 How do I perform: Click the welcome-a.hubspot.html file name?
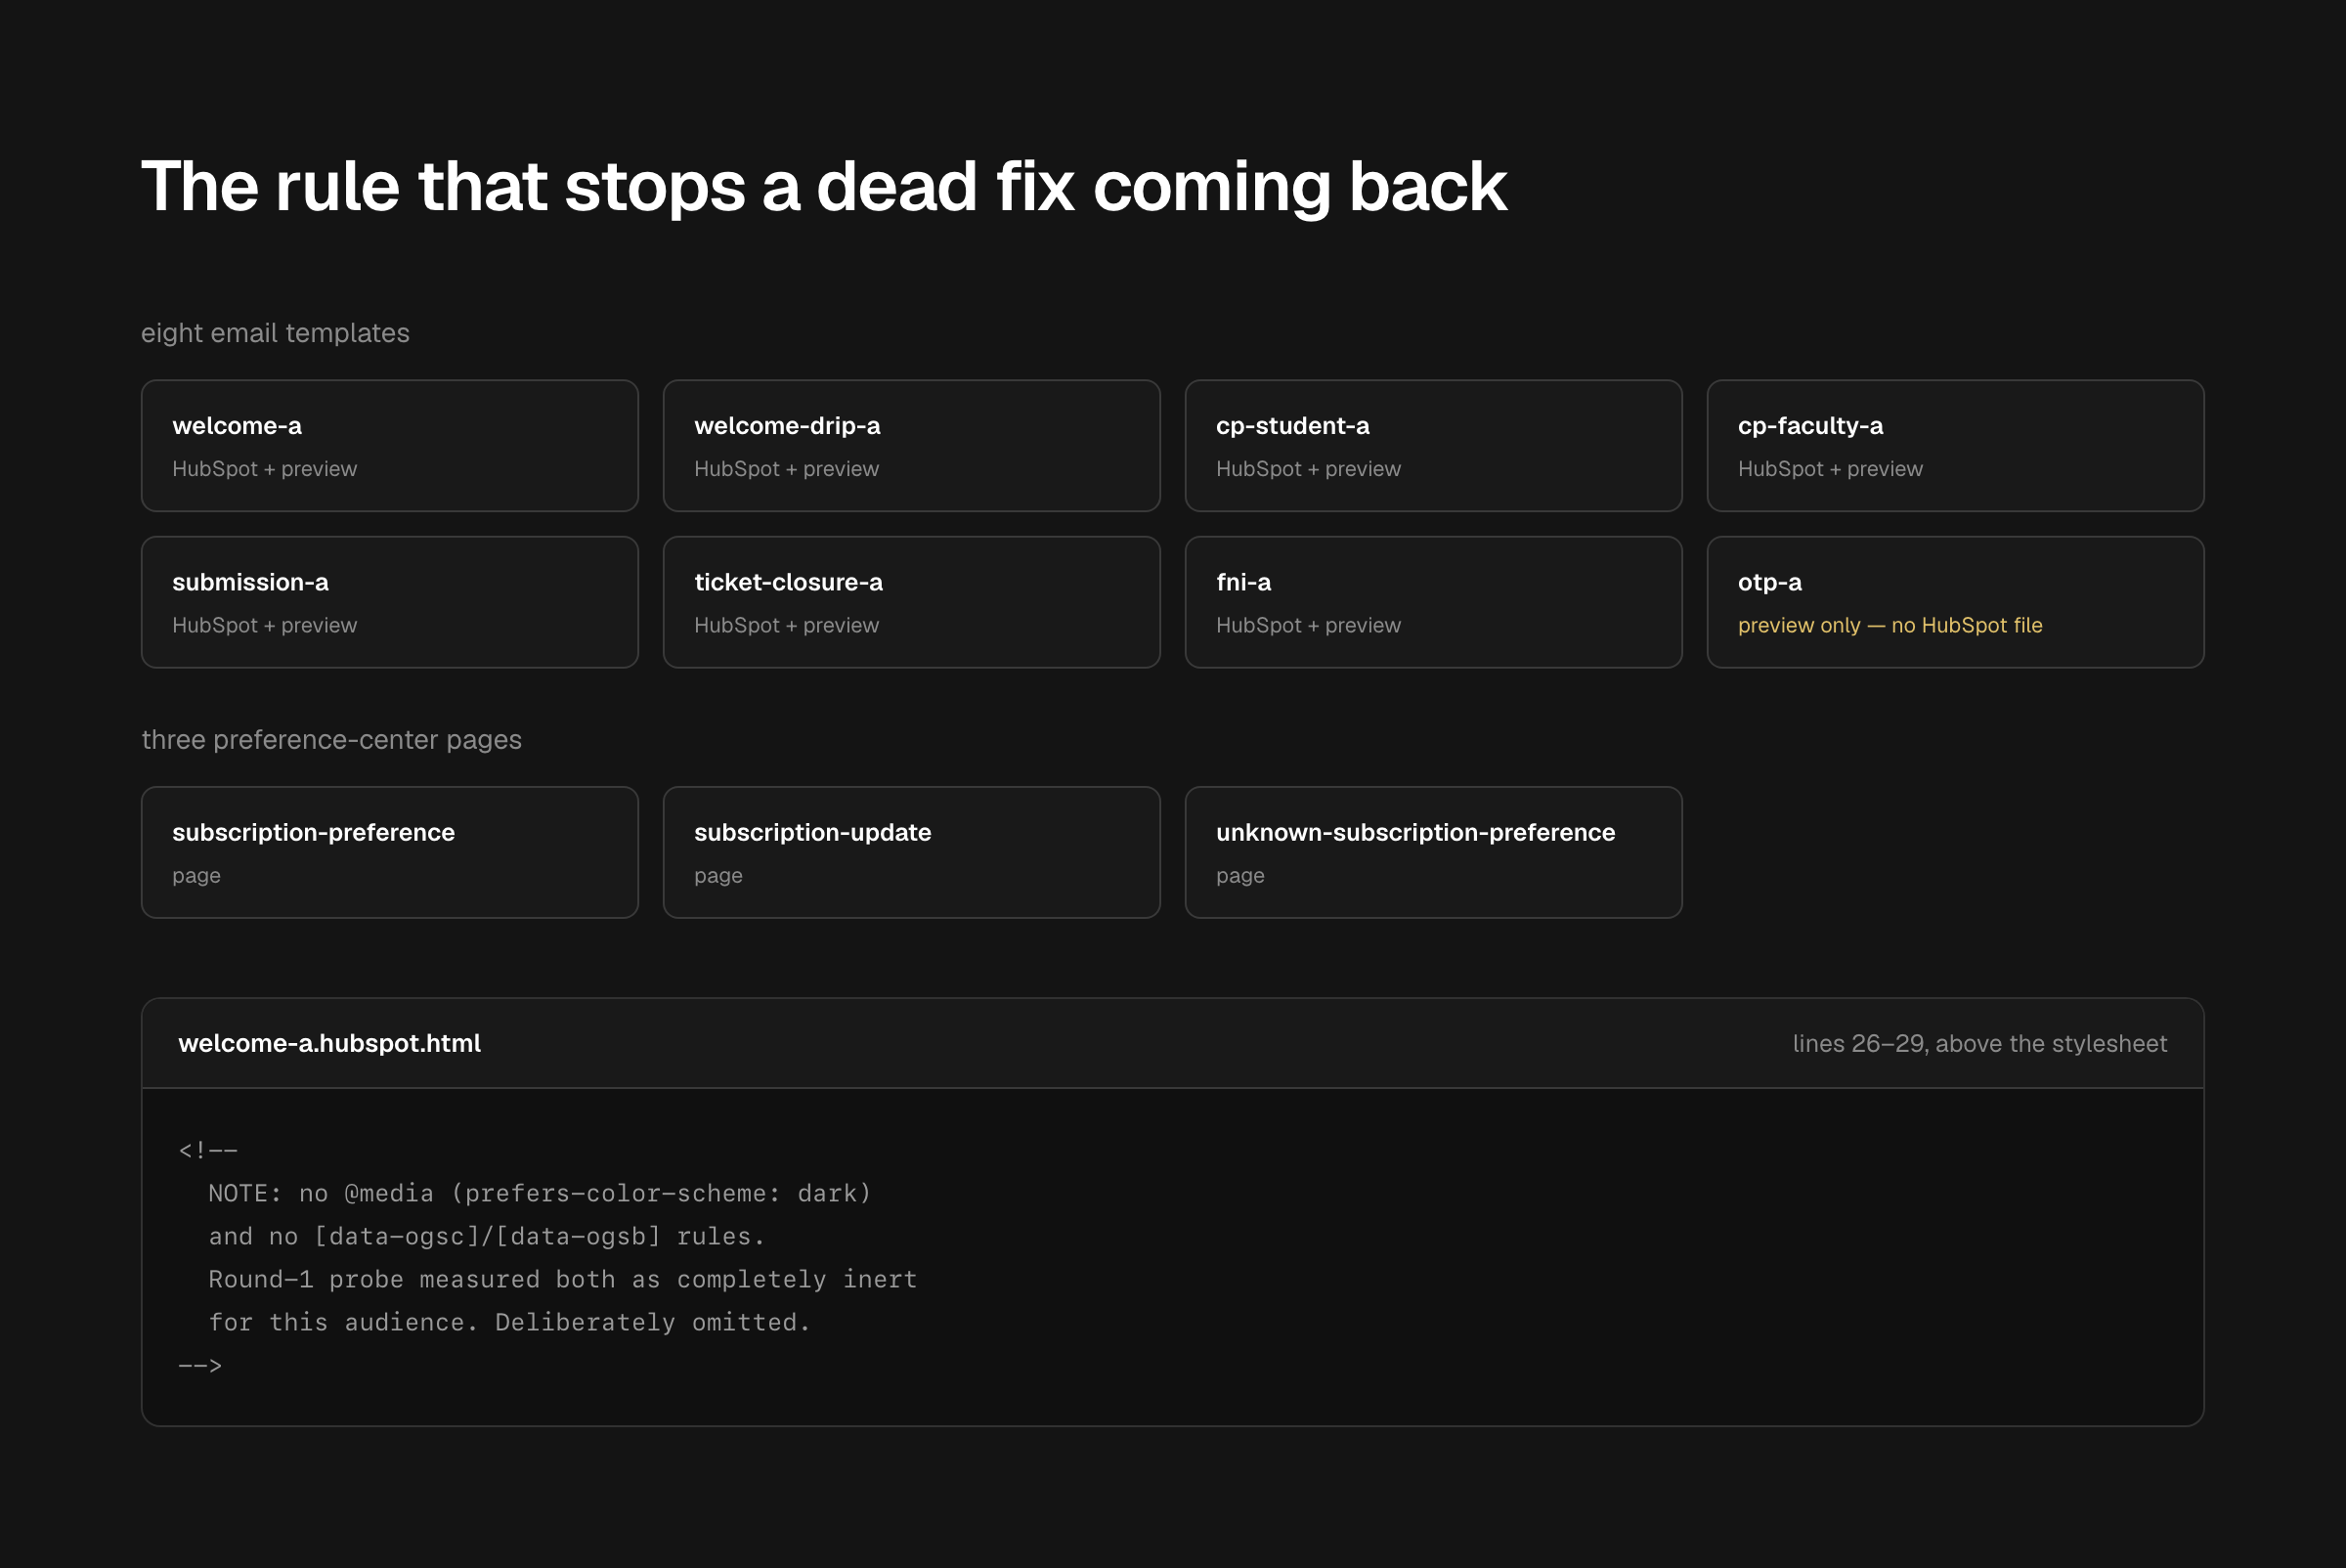click(329, 1043)
